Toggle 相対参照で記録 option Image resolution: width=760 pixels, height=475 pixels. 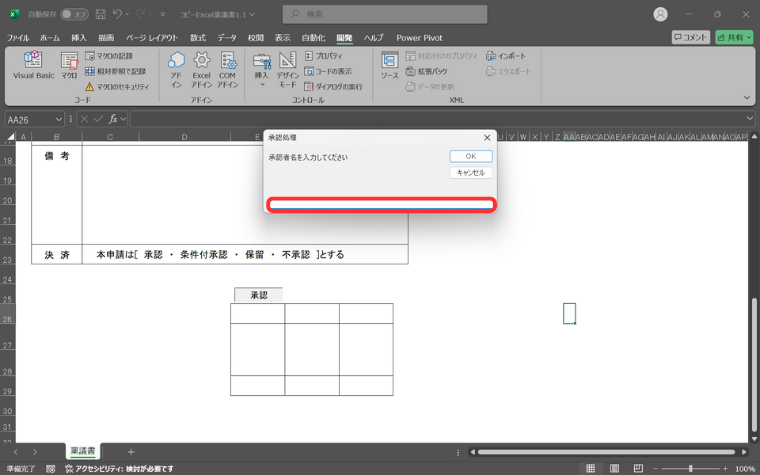(x=115, y=71)
